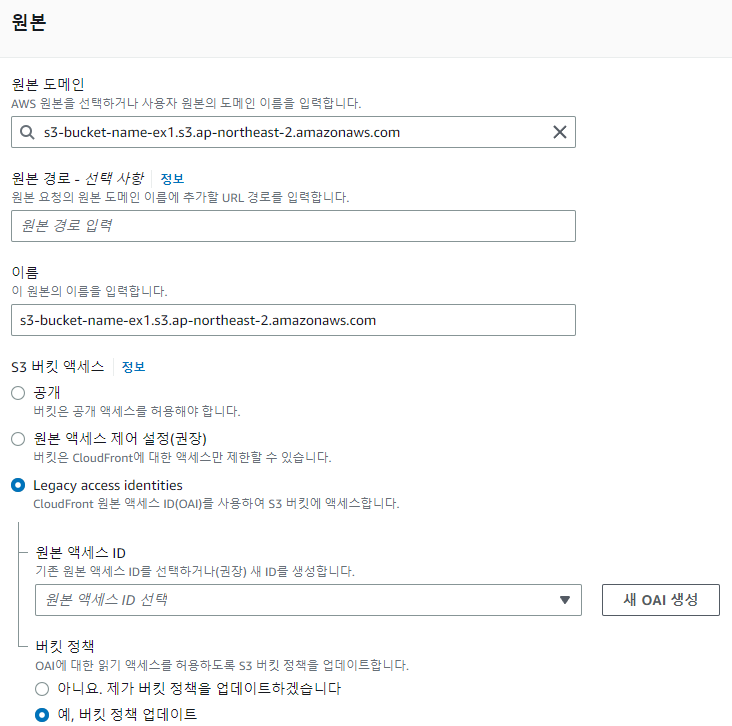Click the 원본 도메인 label text

point(48,85)
